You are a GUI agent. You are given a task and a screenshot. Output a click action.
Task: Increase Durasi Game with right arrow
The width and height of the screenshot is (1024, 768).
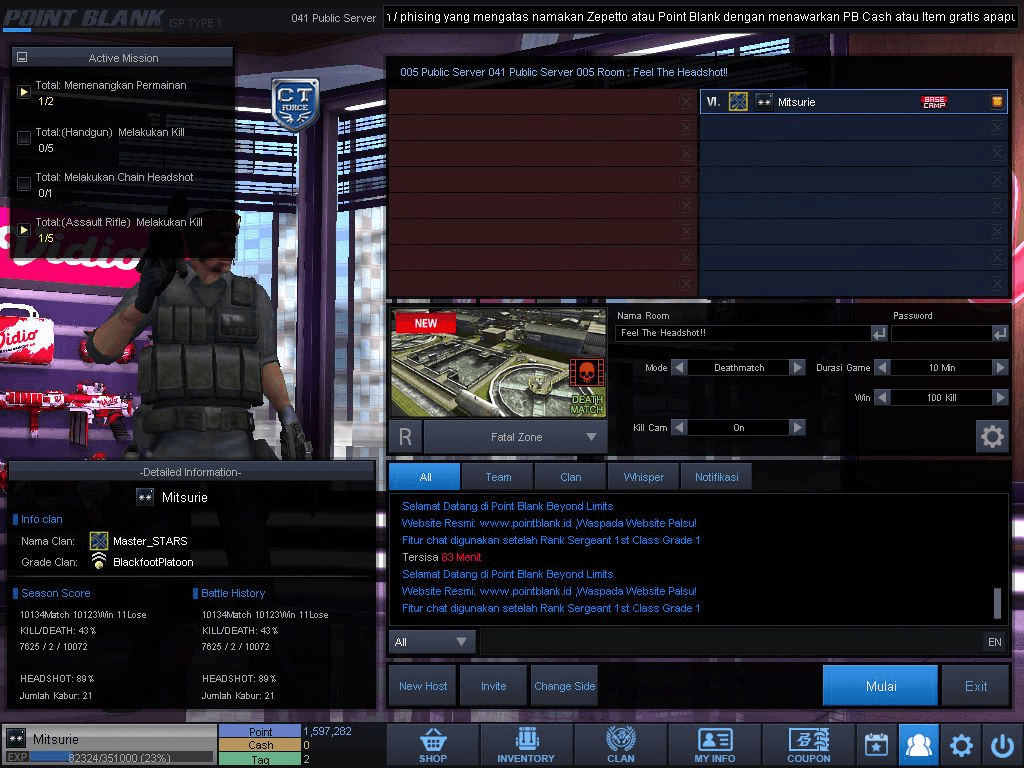point(1000,368)
